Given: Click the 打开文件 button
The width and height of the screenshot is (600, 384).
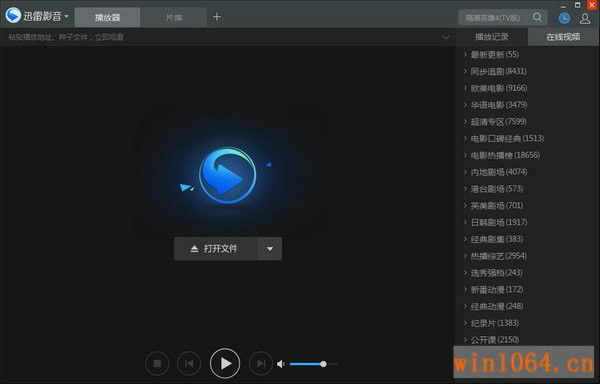Looking at the screenshot, I should click(x=216, y=249).
